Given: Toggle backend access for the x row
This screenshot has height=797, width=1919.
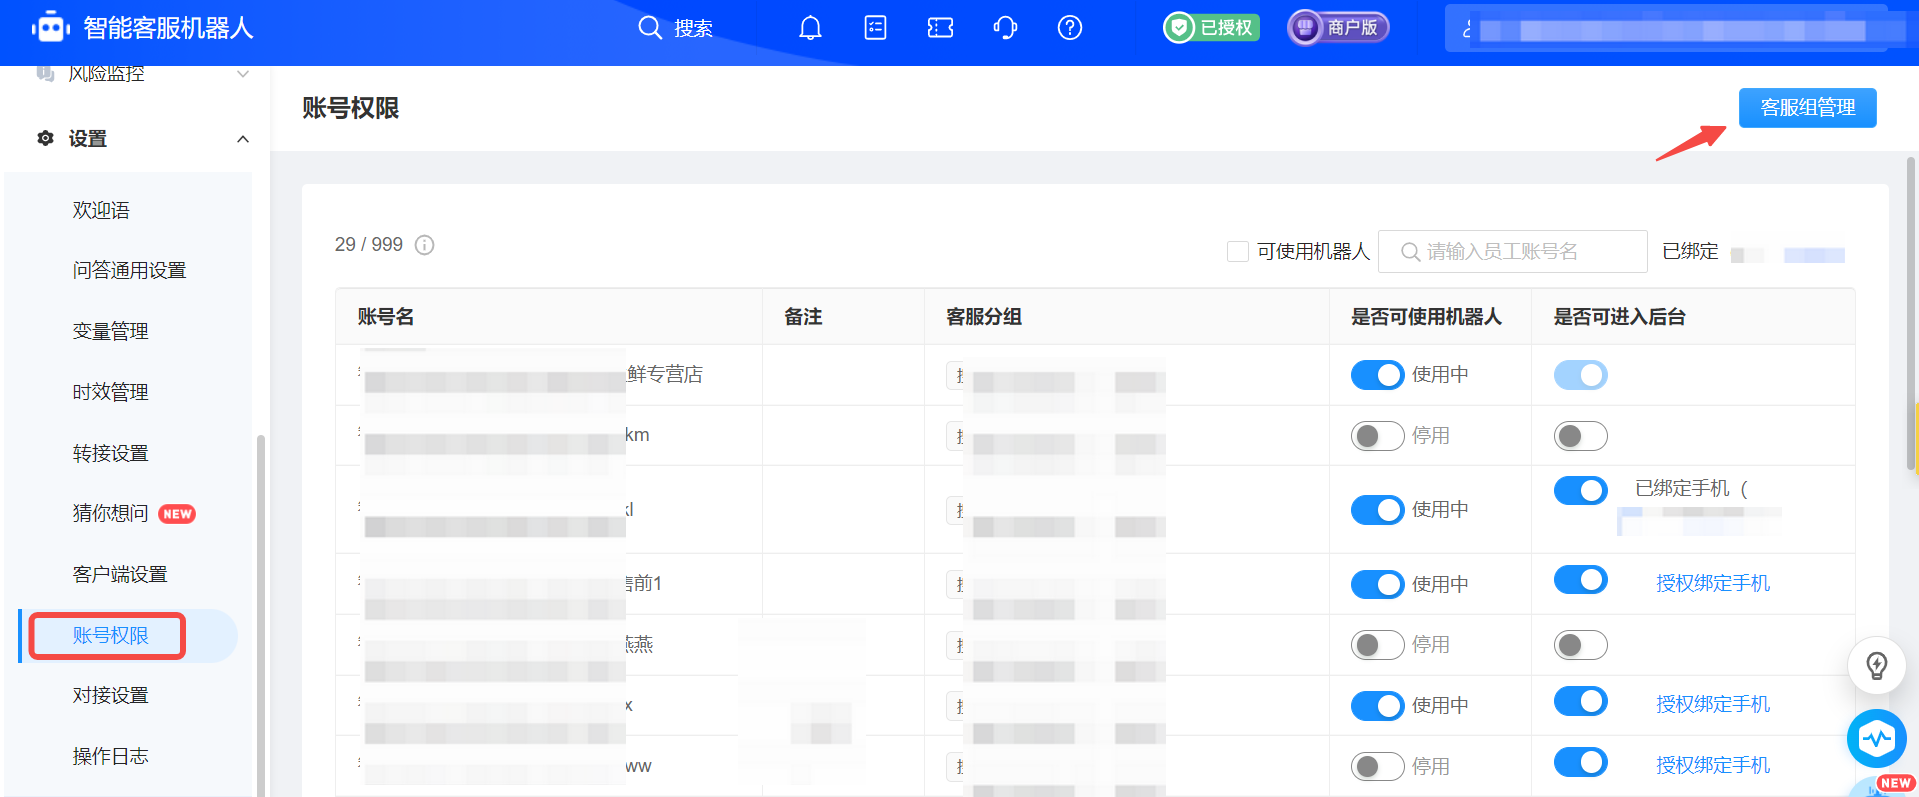Looking at the screenshot, I should pyautogui.click(x=1580, y=701).
